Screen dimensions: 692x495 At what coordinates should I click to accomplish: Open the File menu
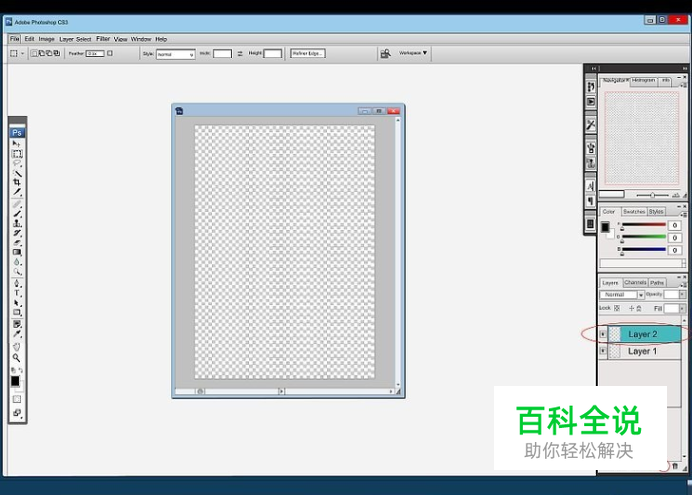[x=15, y=39]
